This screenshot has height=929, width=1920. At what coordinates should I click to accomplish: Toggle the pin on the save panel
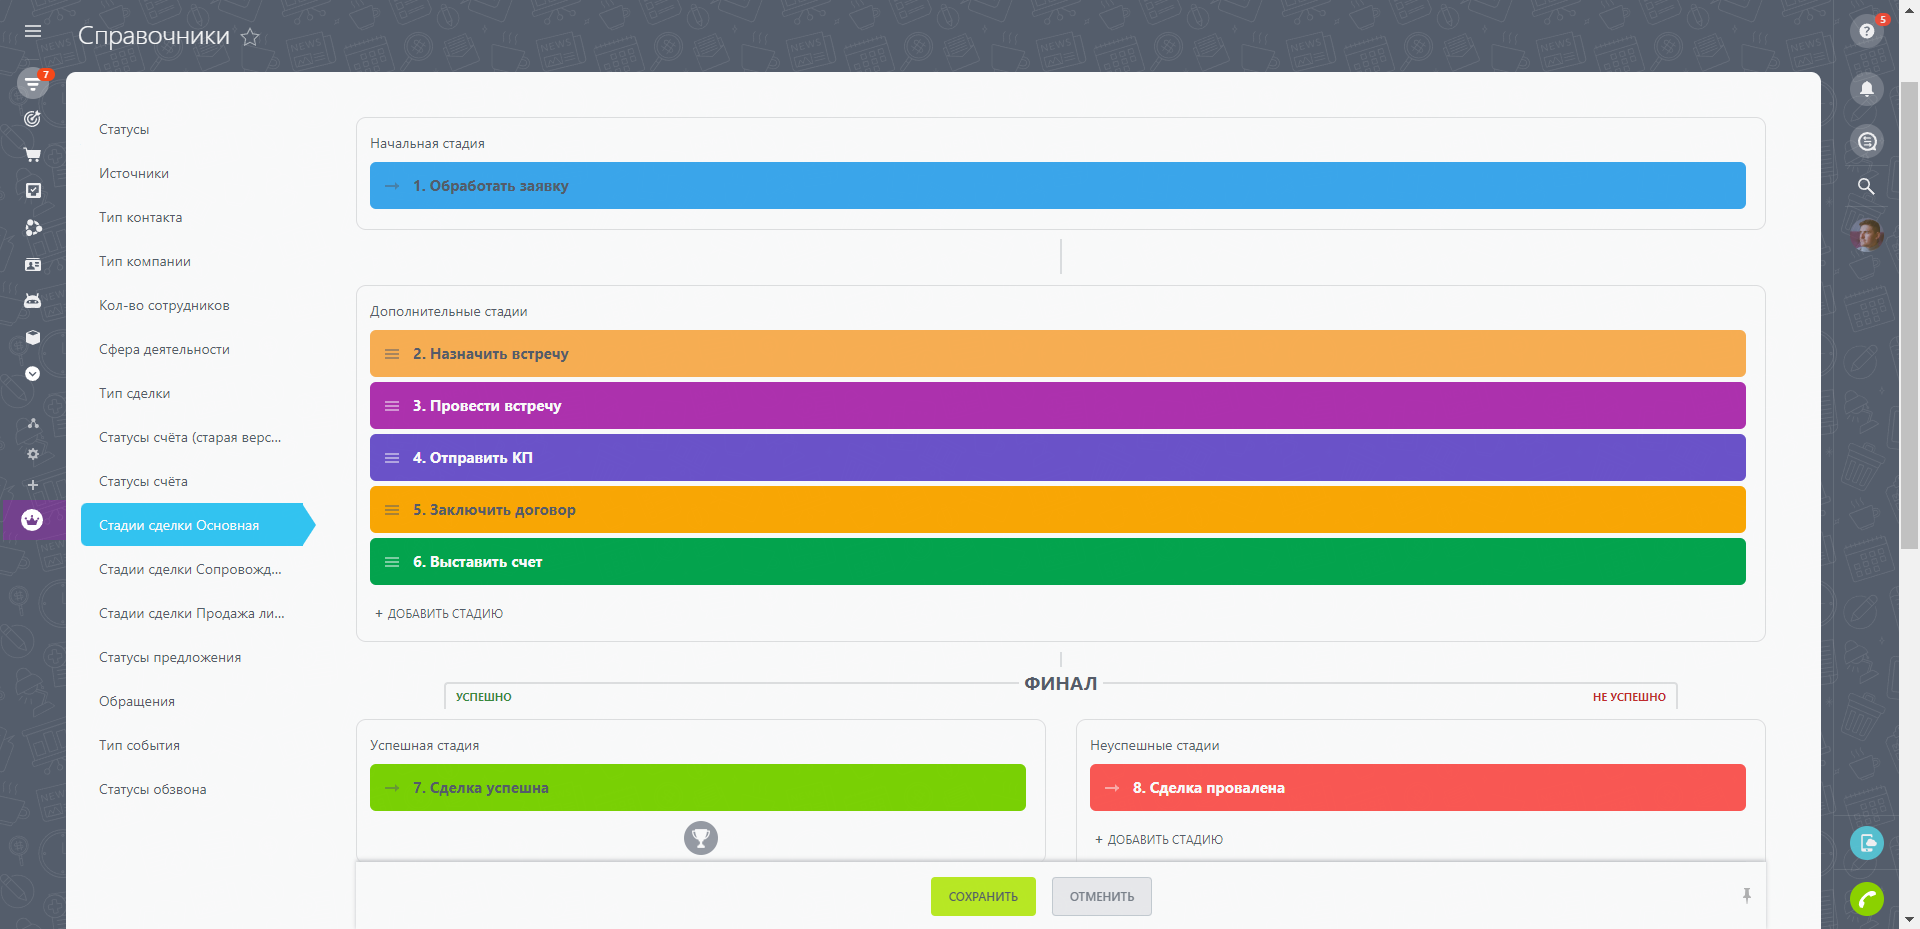(x=1746, y=896)
